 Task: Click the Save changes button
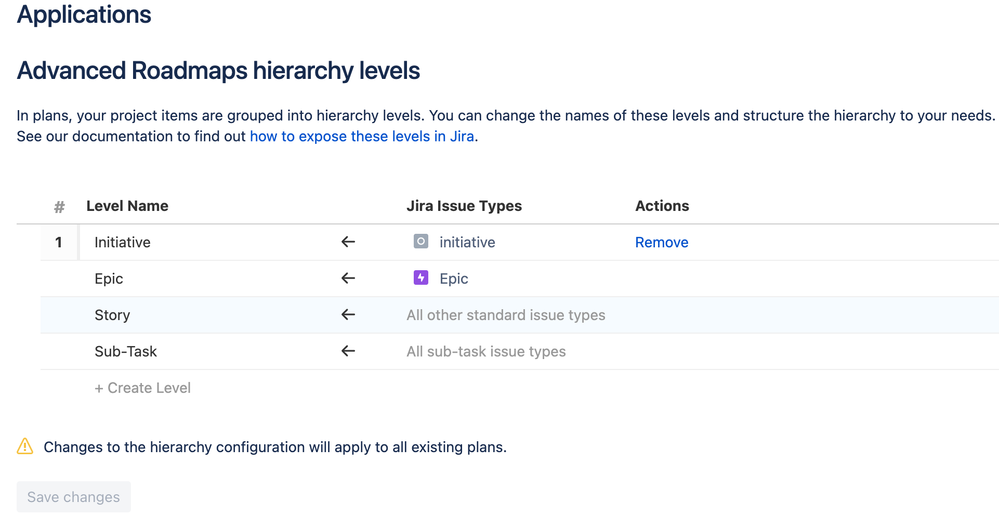[x=73, y=497]
